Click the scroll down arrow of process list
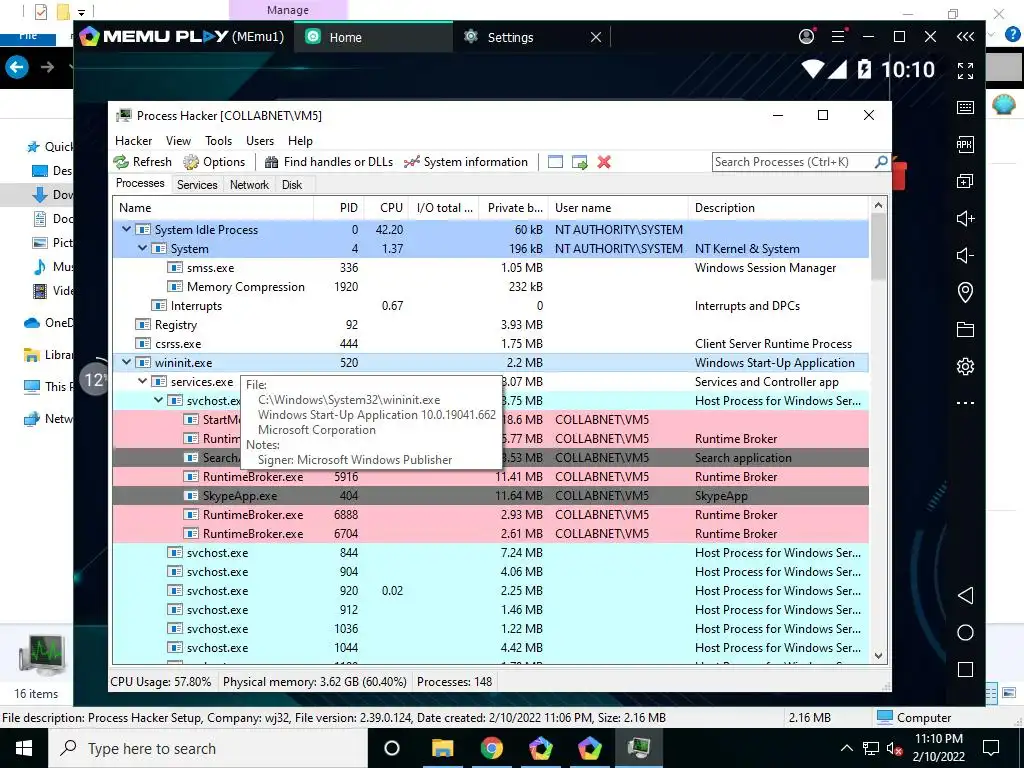 [x=878, y=656]
